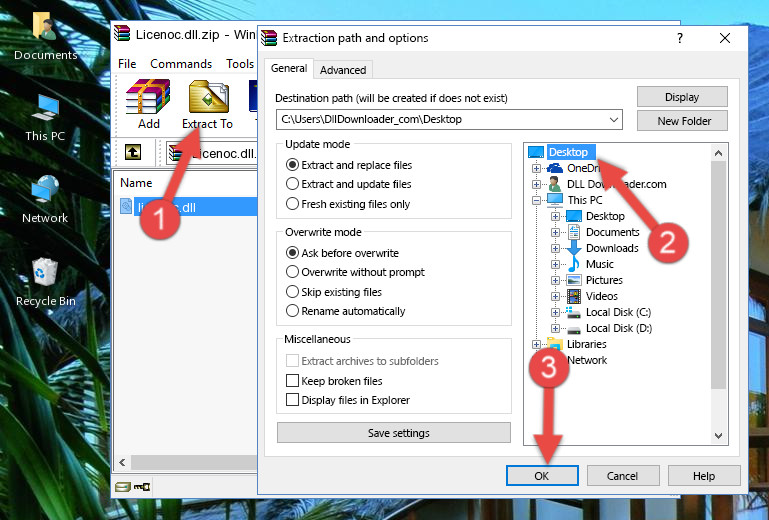The image size is (769, 520).
Task: Click the Videos film icon in tree
Action: (x=574, y=296)
